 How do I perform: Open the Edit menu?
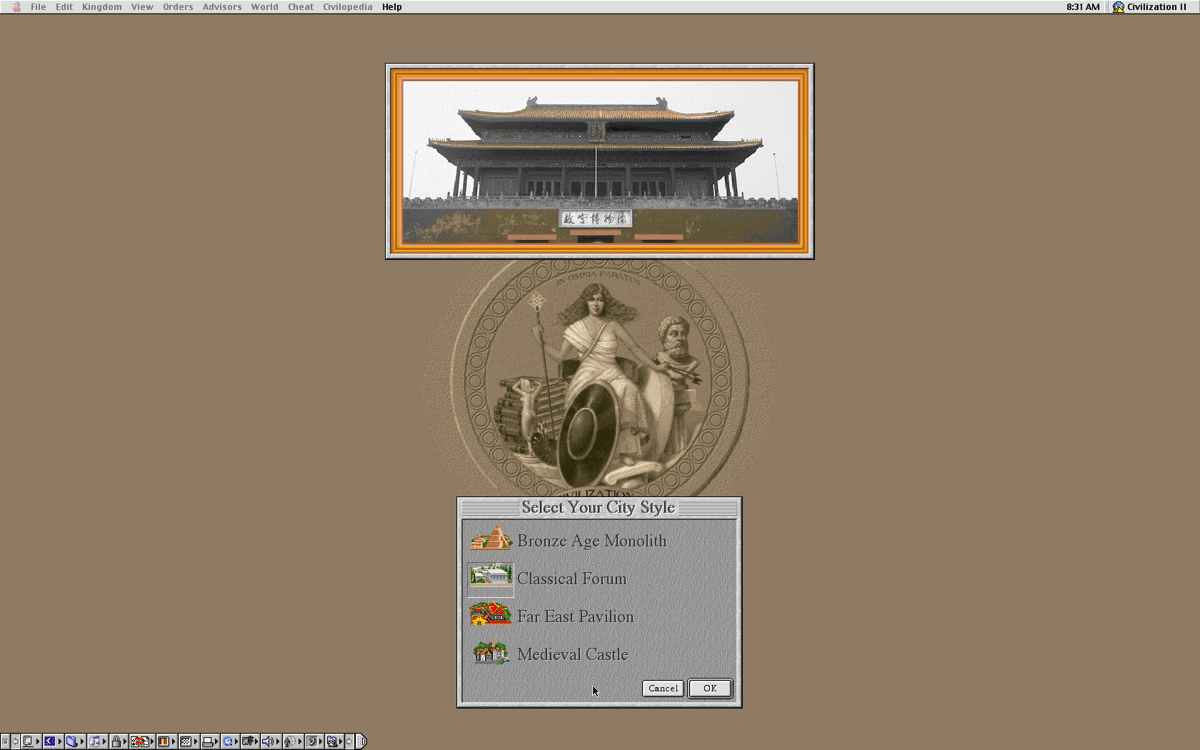(64, 7)
